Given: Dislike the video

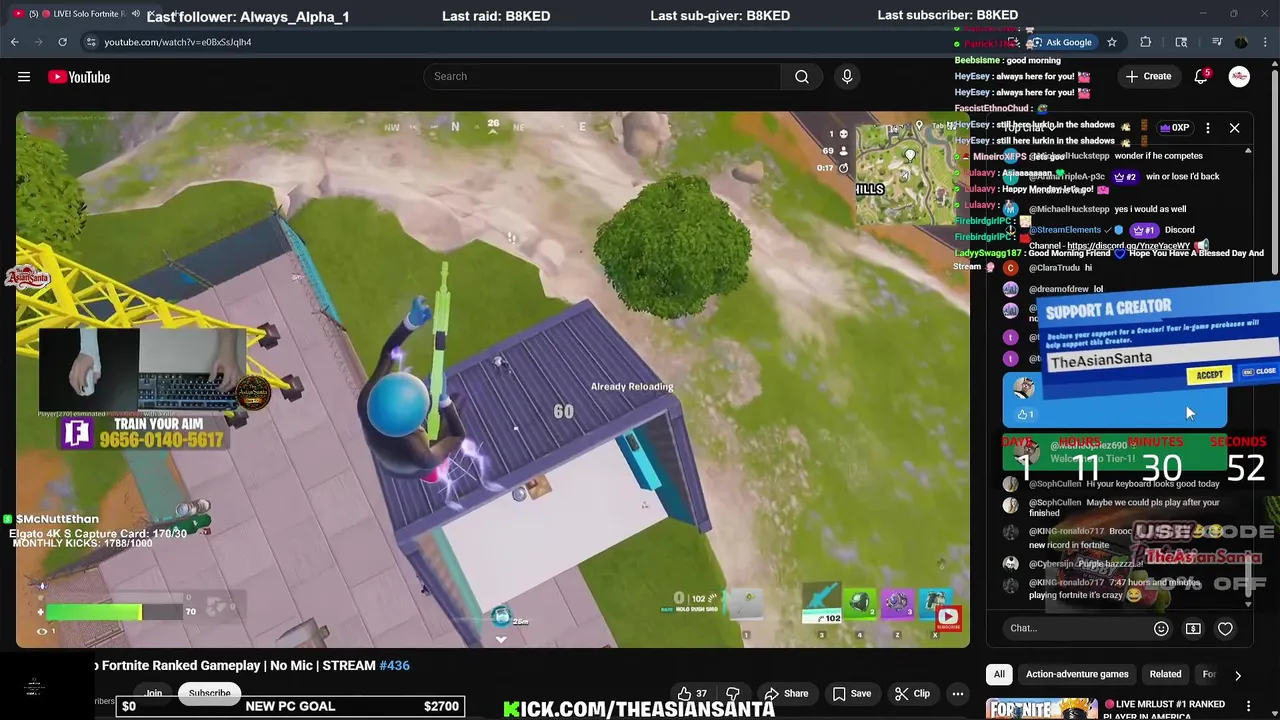Looking at the screenshot, I should click(x=732, y=694).
